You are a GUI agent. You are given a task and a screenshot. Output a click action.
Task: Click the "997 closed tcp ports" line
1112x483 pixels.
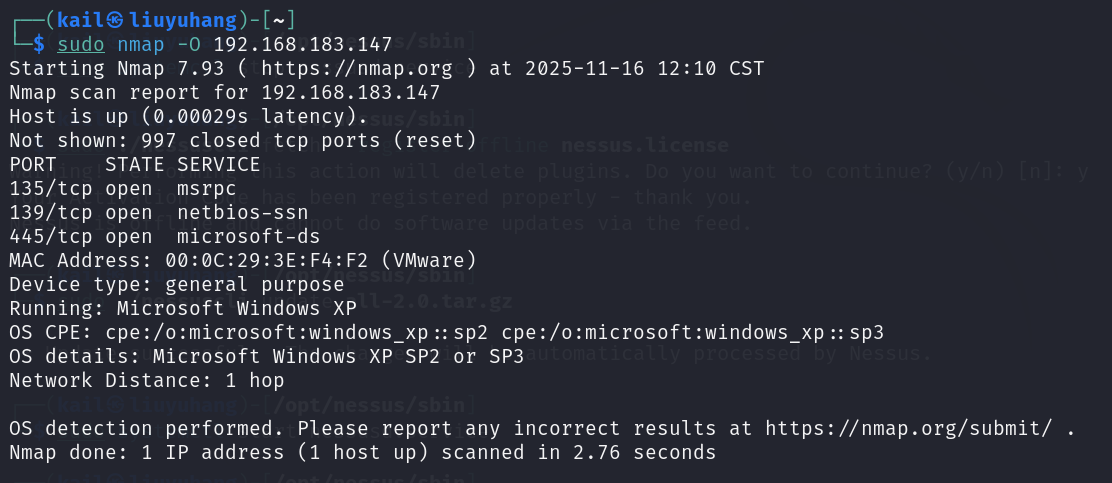coord(242,140)
